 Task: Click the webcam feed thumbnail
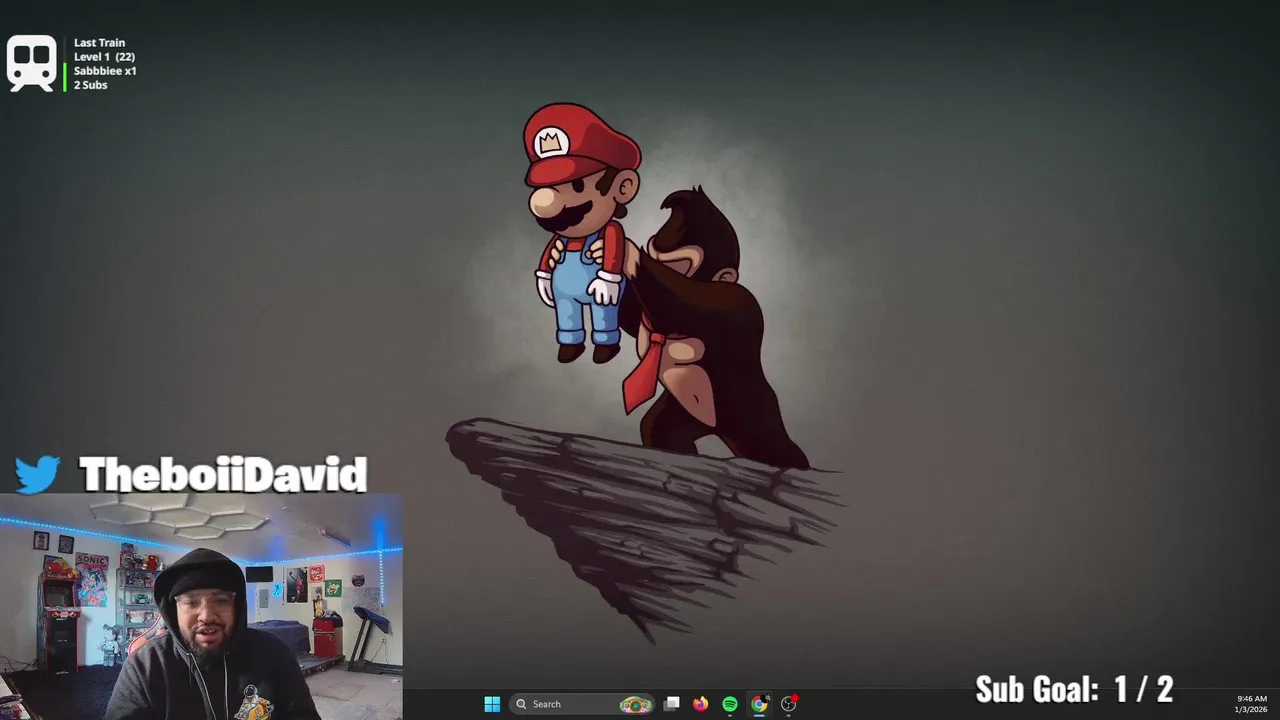201,606
